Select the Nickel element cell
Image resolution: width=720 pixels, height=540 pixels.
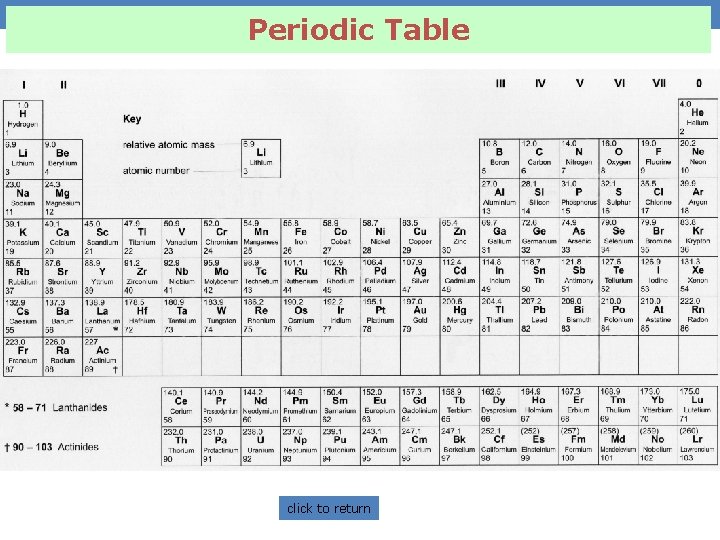click(380, 238)
